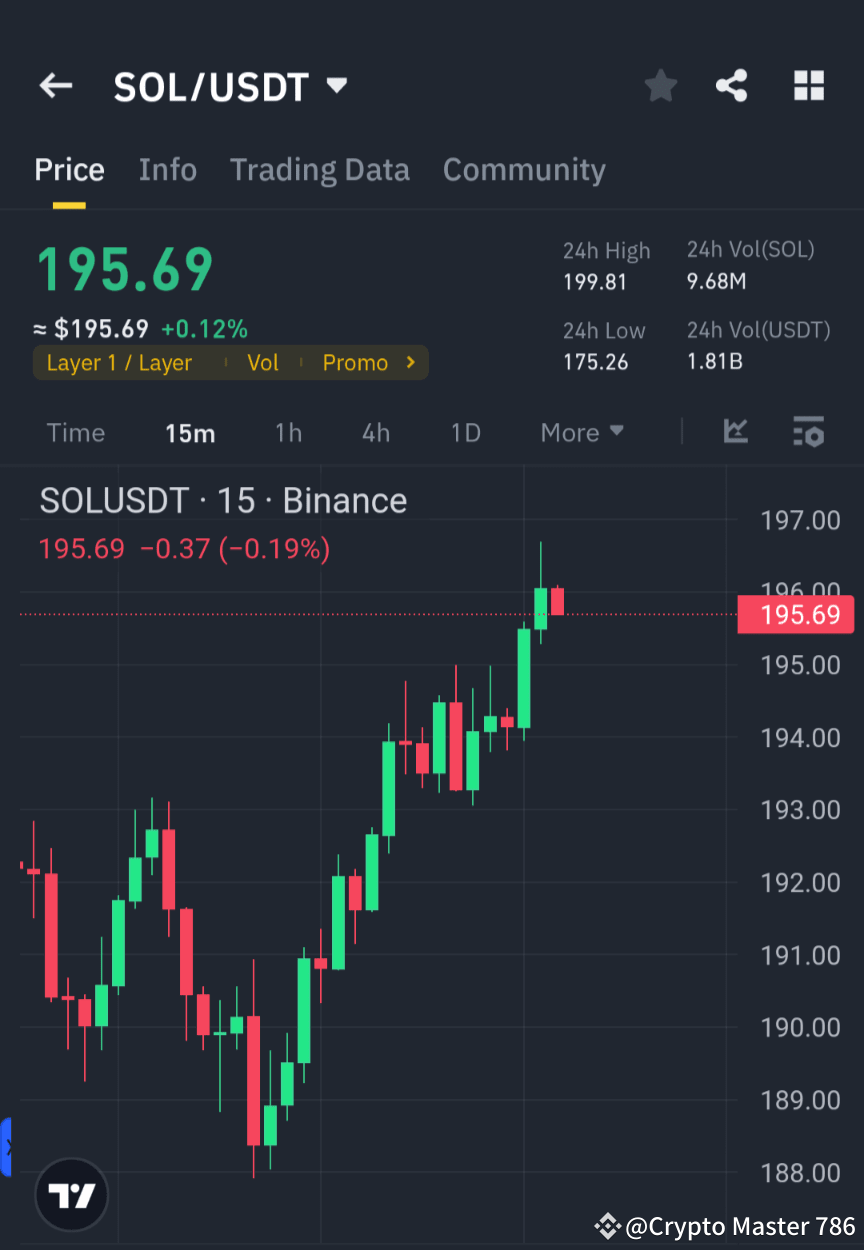
Task: Click the back arrow icon
Action: tap(55, 86)
